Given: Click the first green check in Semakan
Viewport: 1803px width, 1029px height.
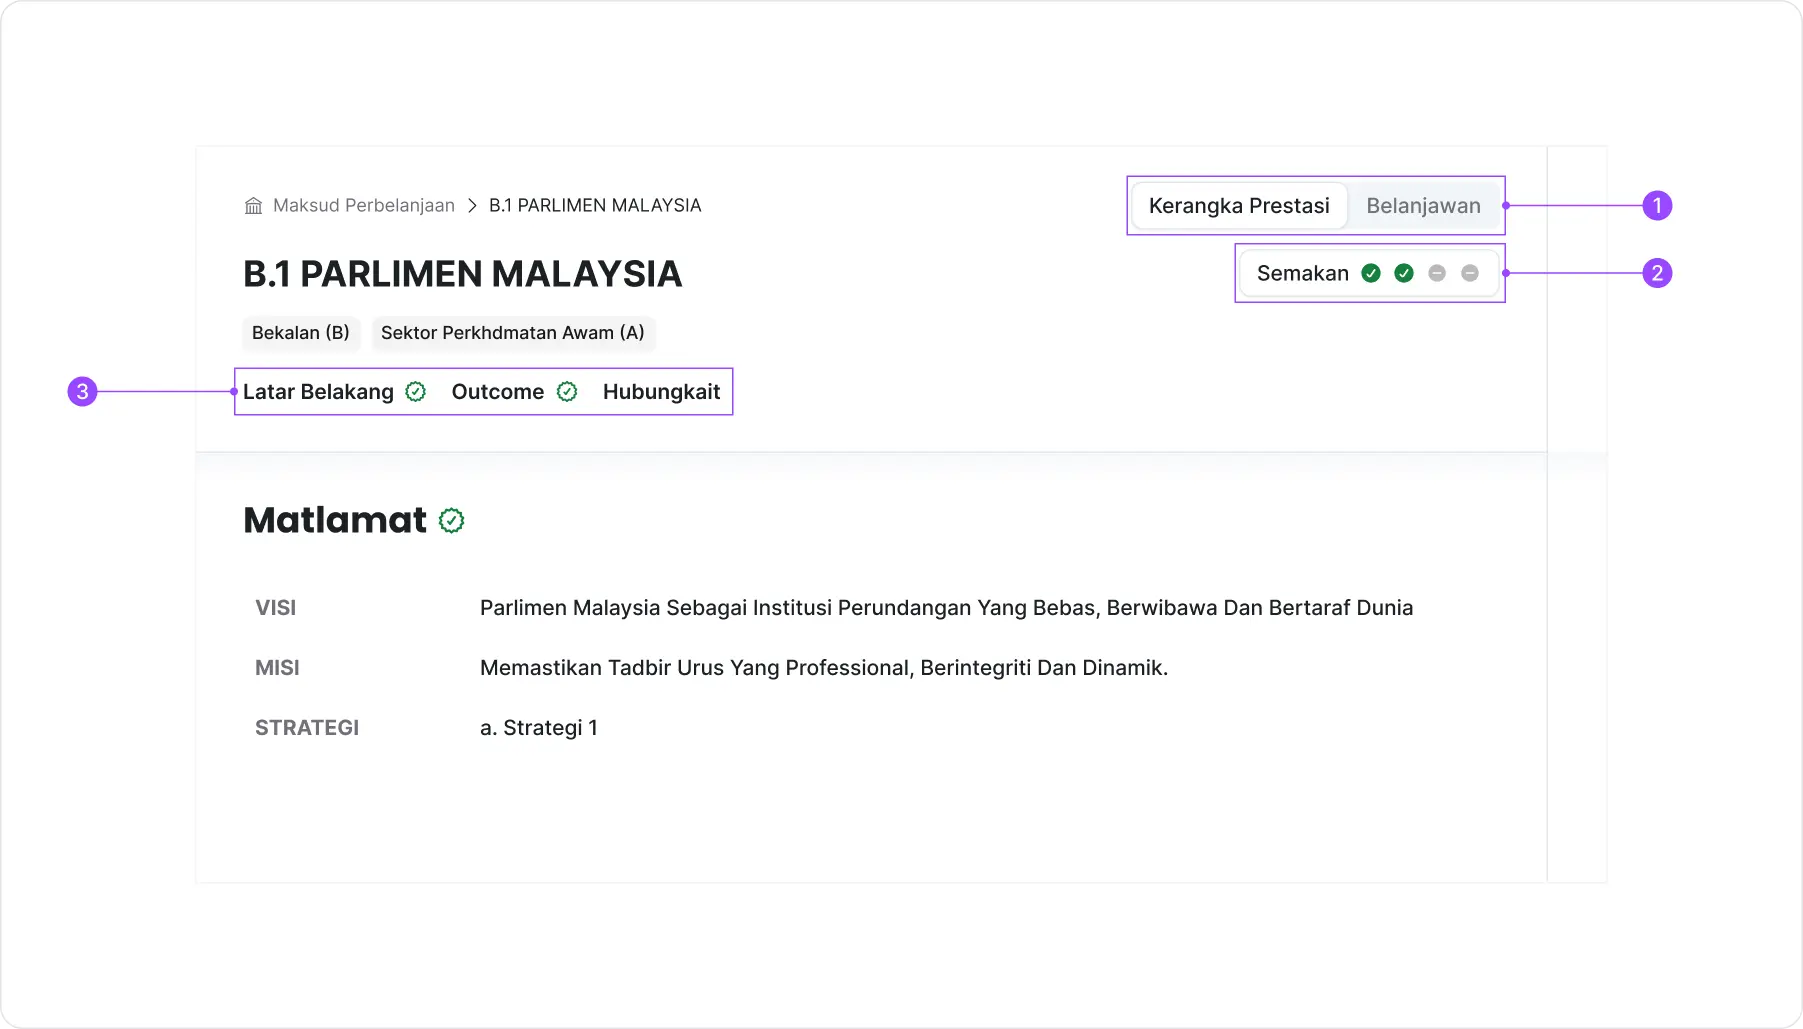Looking at the screenshot, I should (1371, 273).
